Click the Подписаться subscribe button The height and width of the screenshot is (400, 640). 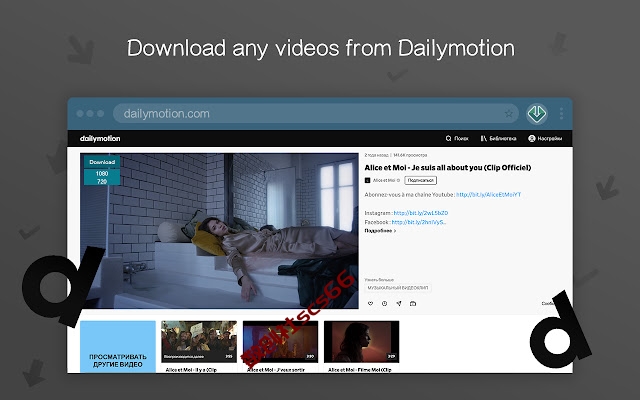(x=420, y=180)
